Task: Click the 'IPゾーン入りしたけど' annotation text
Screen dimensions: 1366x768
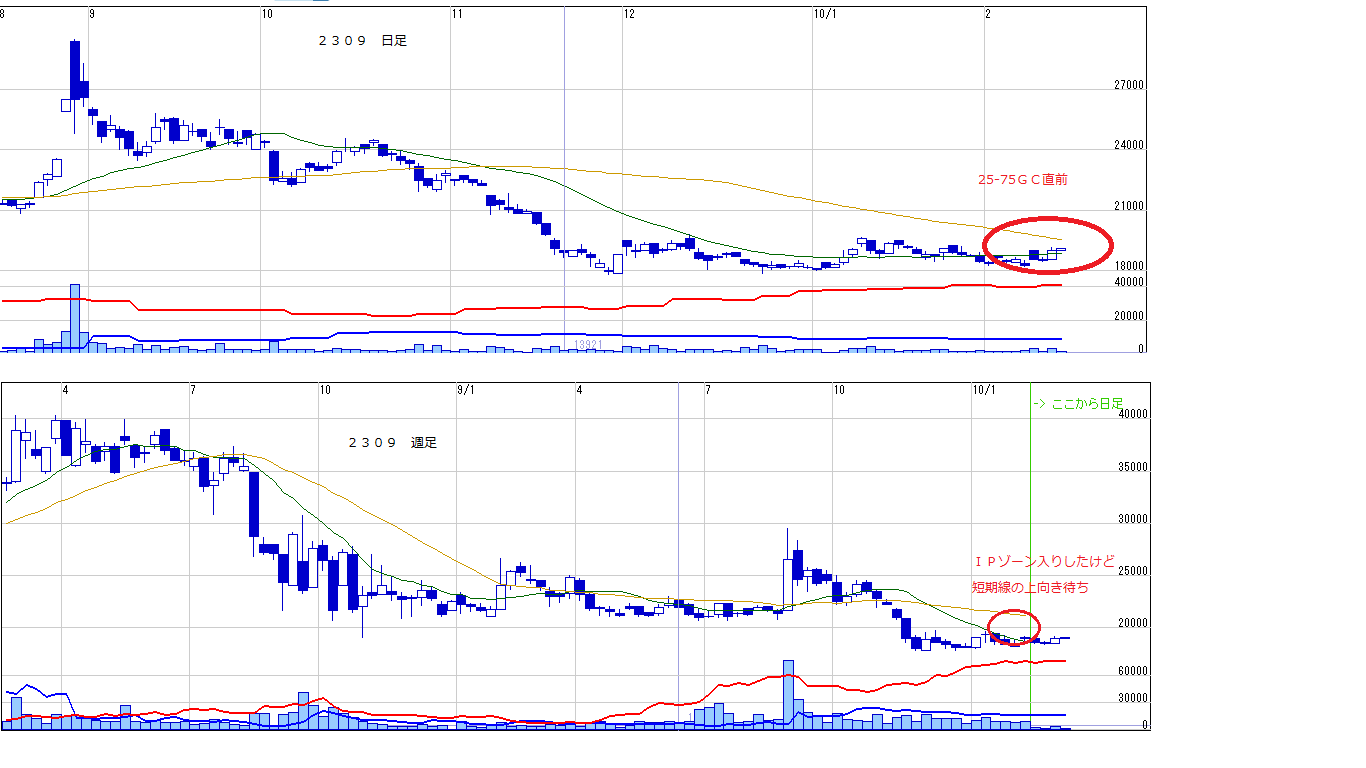Action: pyautogui.click(x=1043, y=562)
